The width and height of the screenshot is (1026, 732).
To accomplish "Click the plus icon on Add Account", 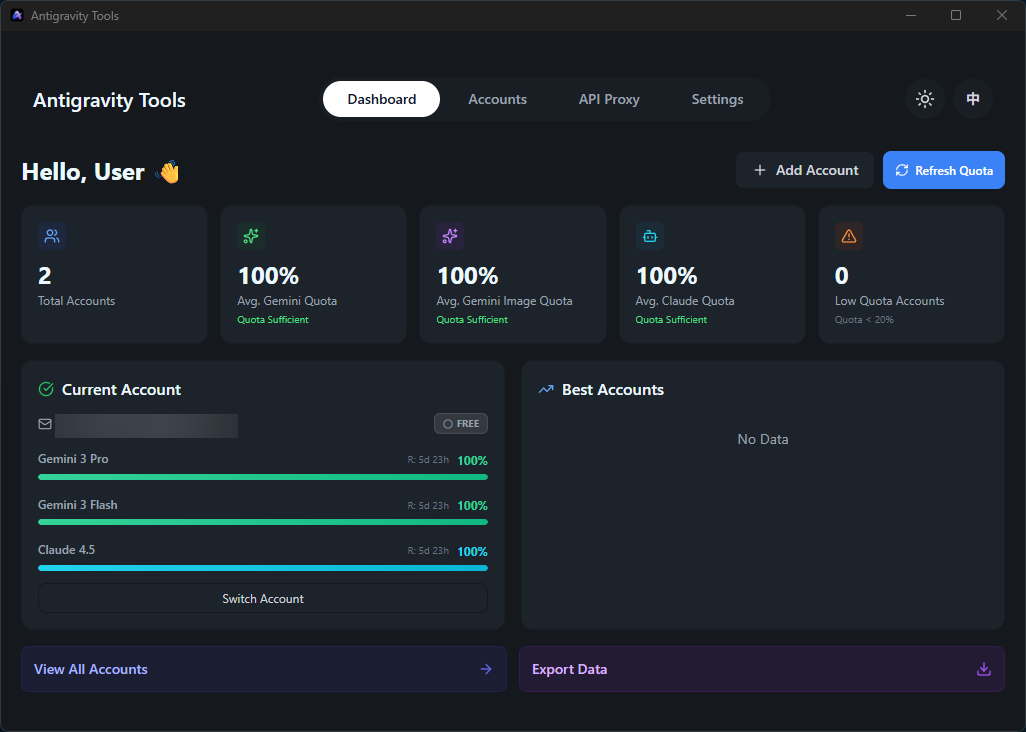I will tap(760, 170).
